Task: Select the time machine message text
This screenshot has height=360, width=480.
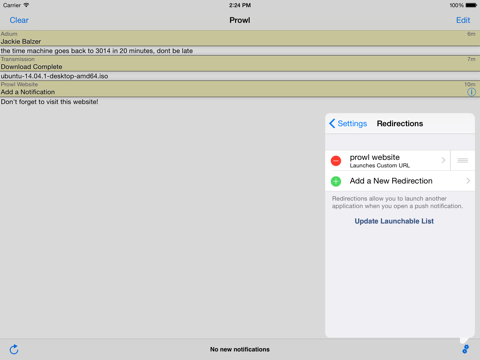Action: 97,51
